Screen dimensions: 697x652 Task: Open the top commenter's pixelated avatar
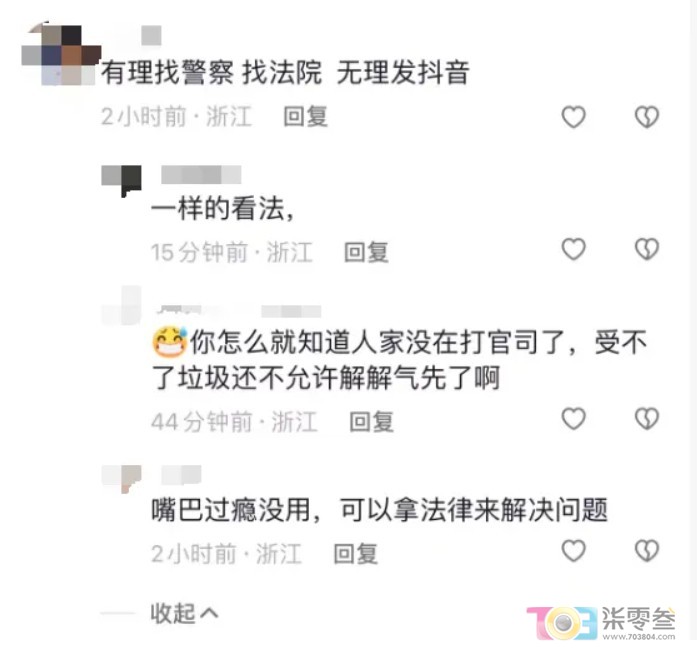coord(61,54)
